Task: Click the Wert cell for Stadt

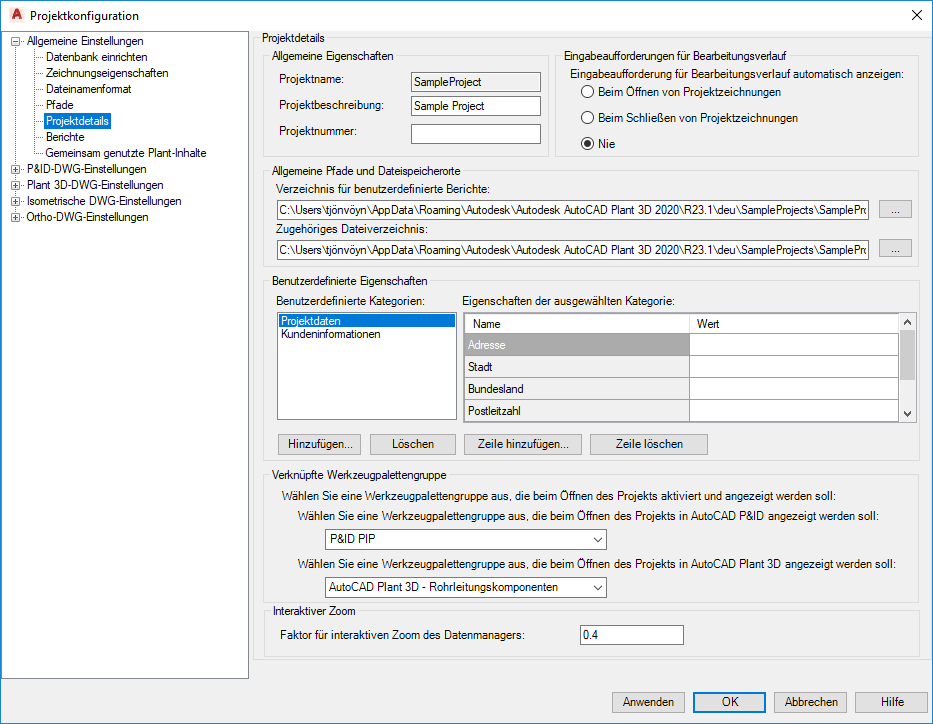Action: pyautogui.click(x=794, y=367)
